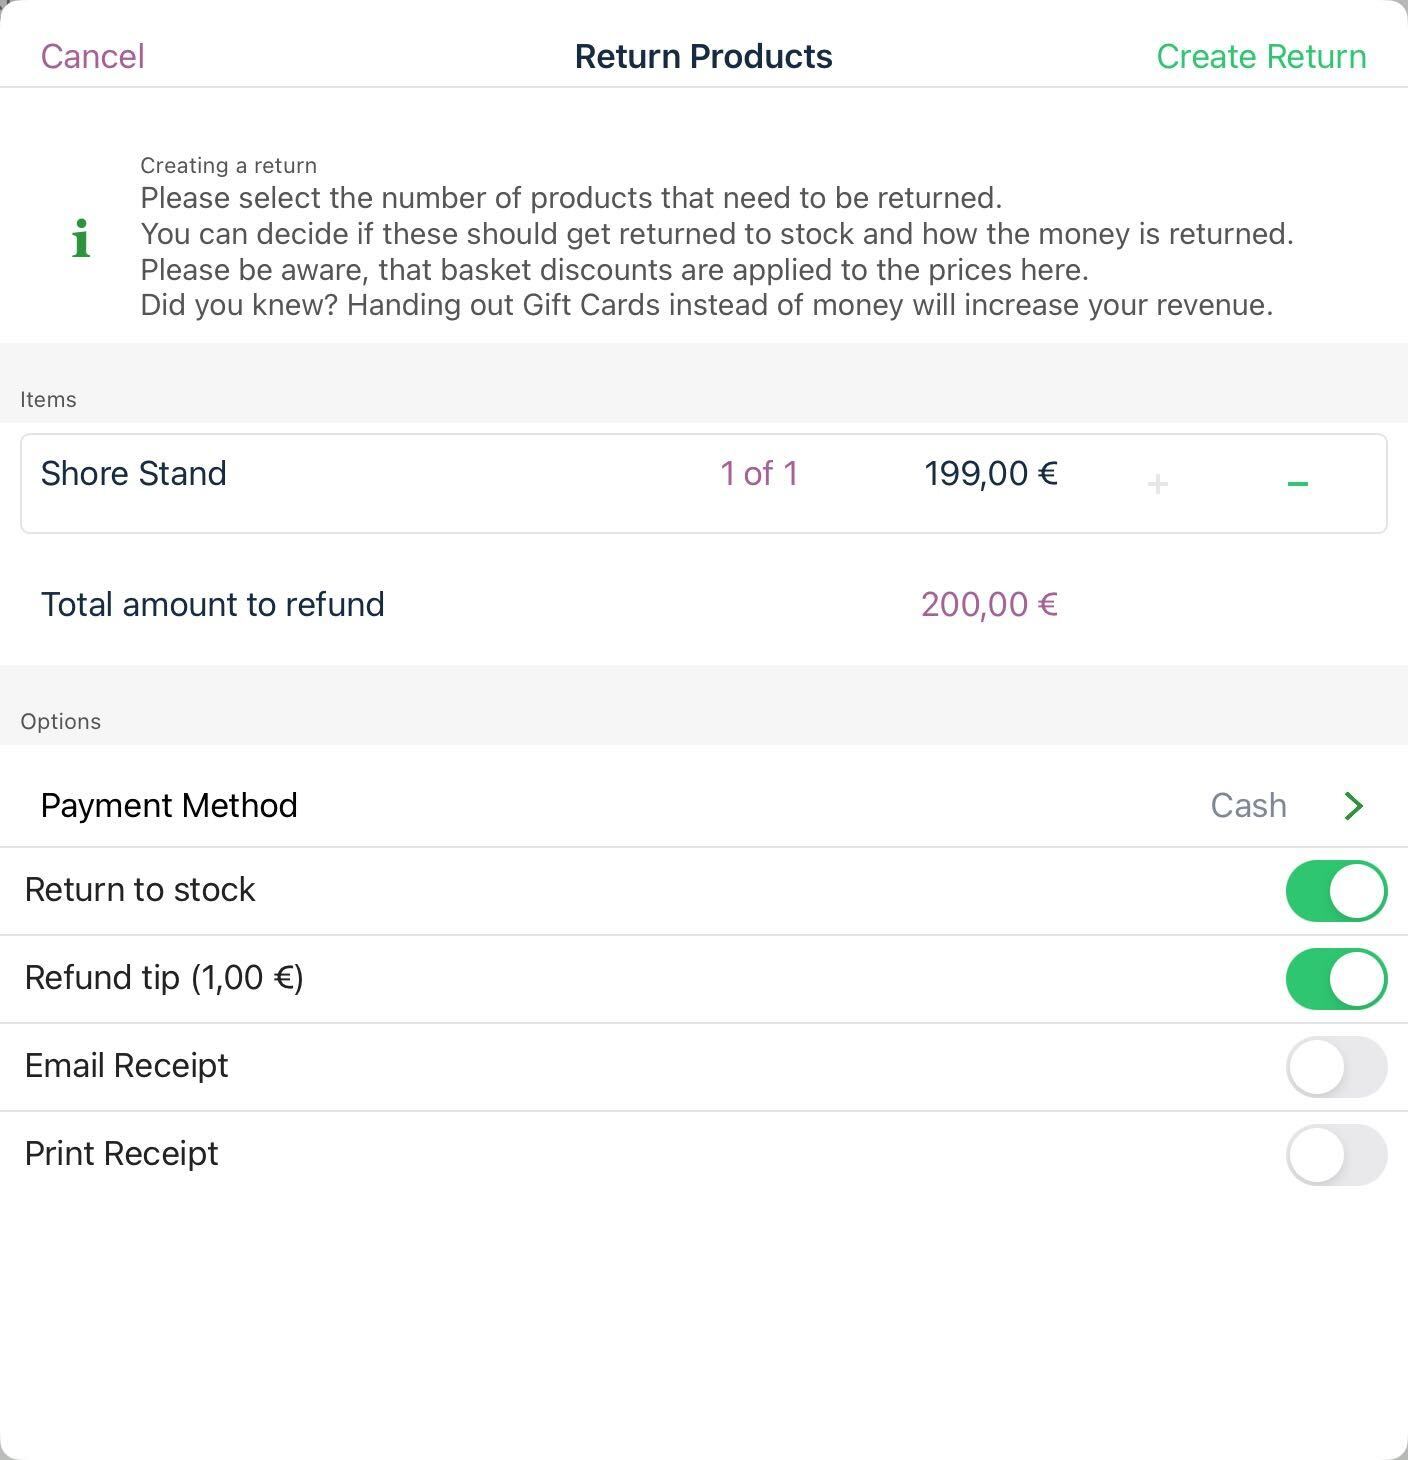Select the Shore Stand item row
The width and height of the screenshot is (1408, 1460).
pyautogui.click(x=704, y=484)
